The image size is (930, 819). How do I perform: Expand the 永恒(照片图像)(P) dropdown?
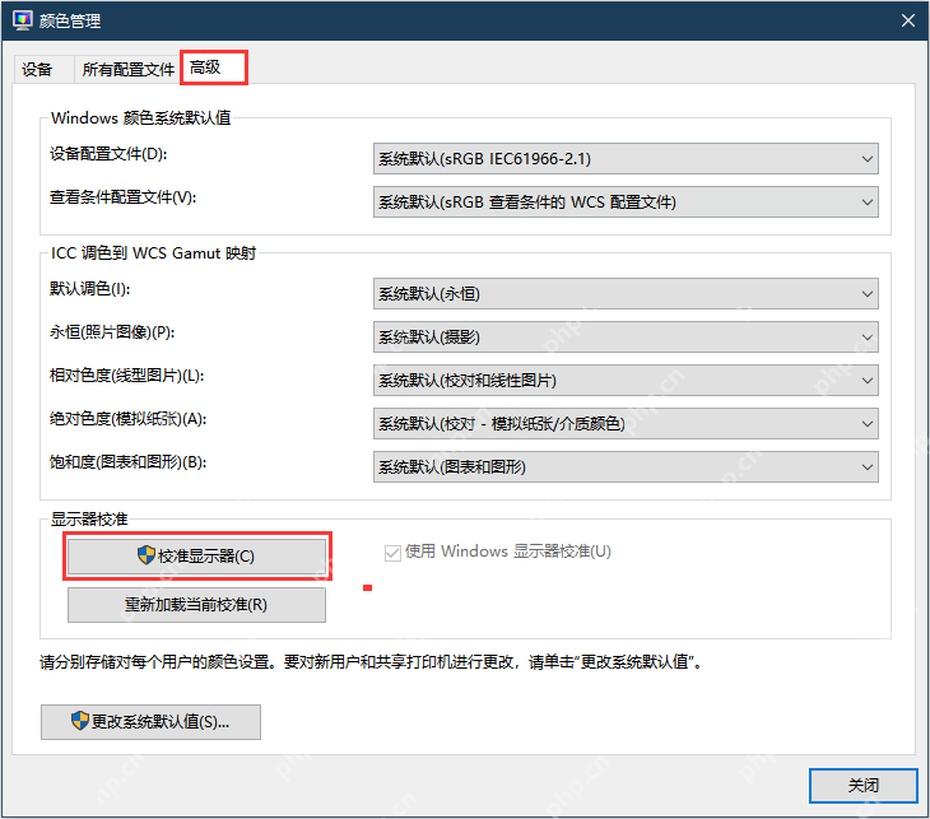(x=626, y=337)
